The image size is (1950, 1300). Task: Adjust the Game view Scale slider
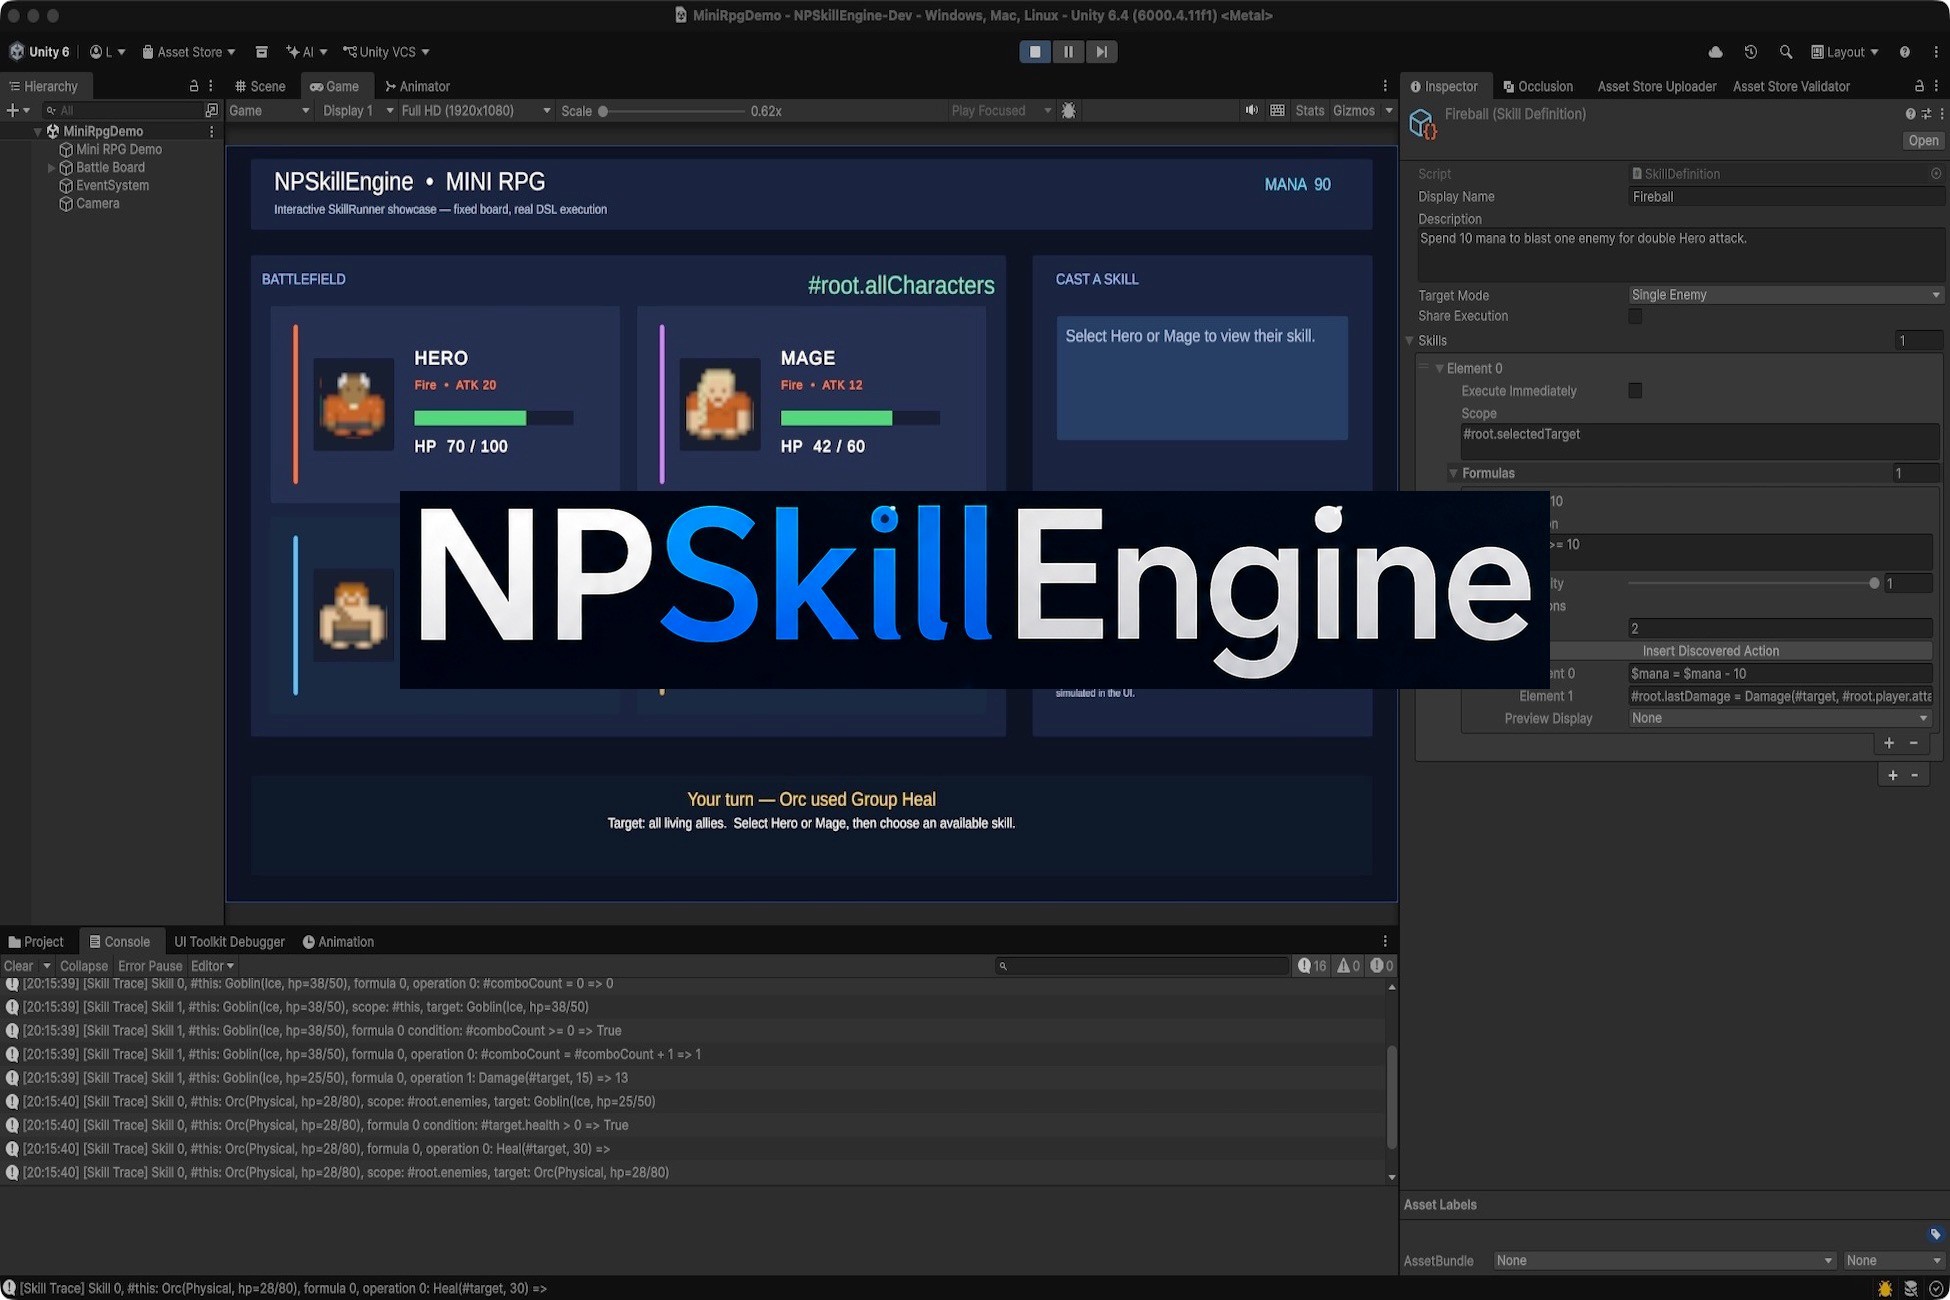coord(603,111)
